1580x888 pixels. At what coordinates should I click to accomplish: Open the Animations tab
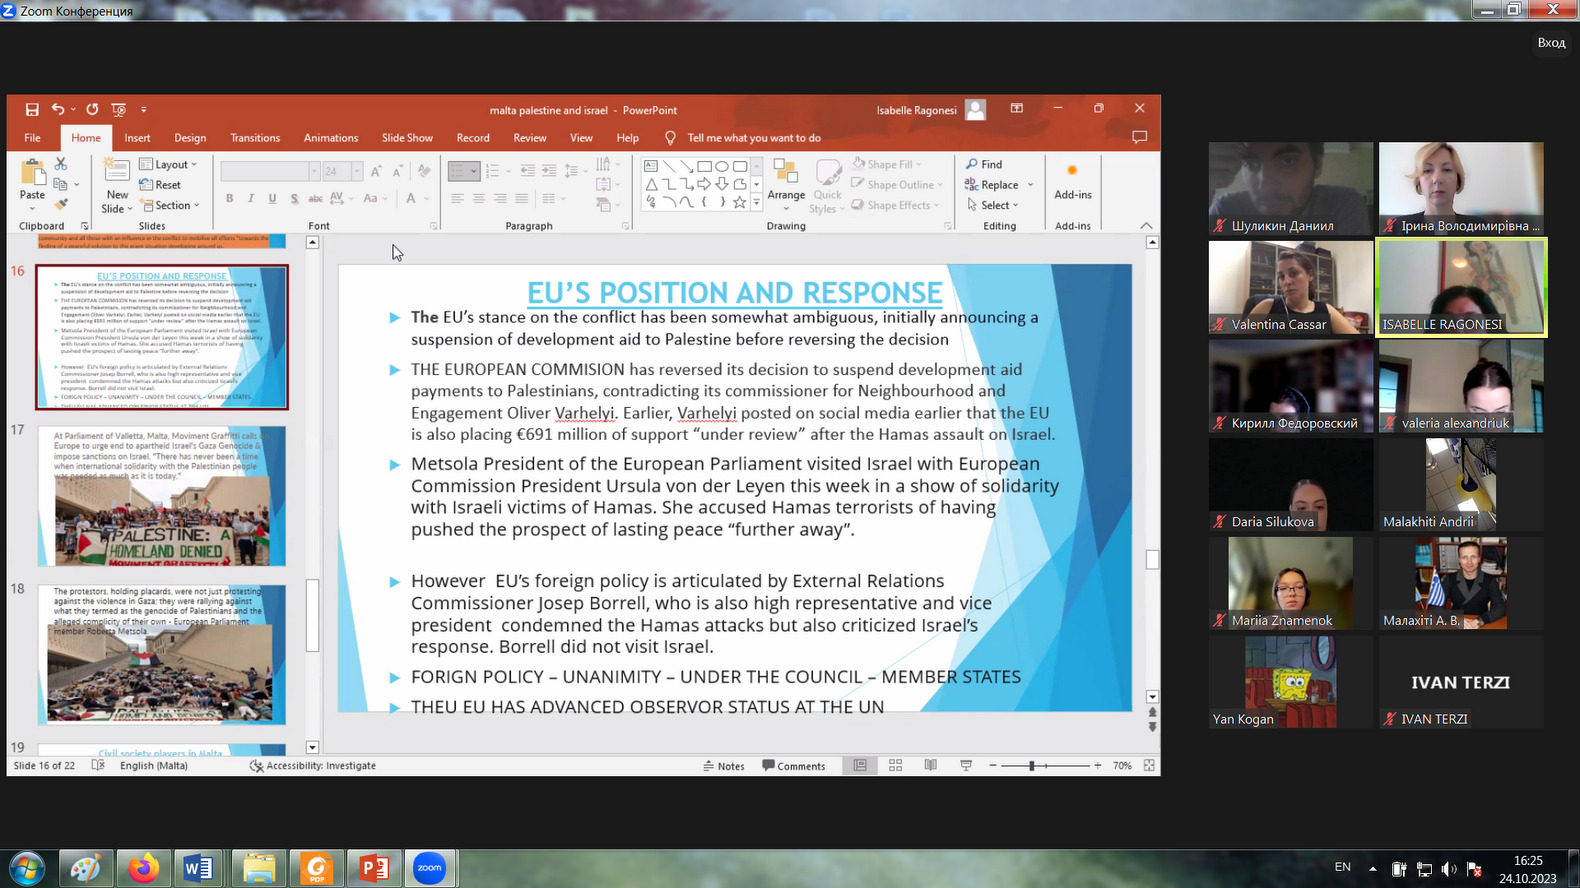(x=331, y=138)
